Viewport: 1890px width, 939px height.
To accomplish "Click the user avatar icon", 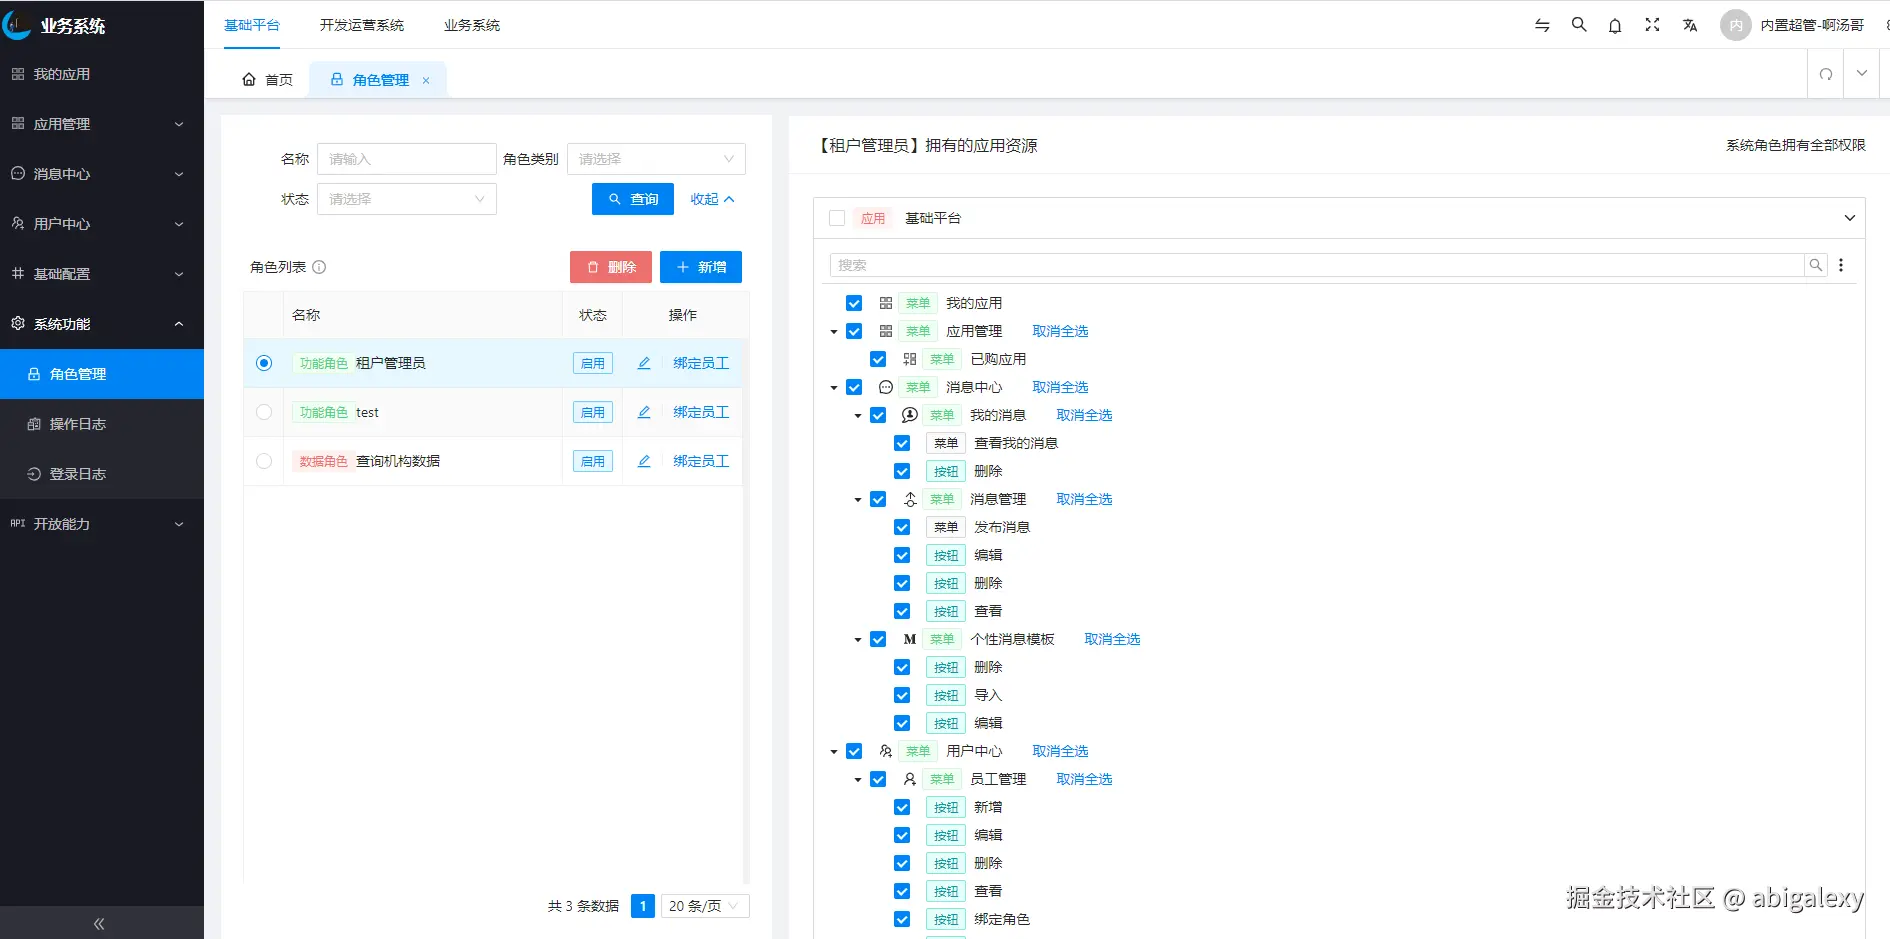I will point(1735,25).
